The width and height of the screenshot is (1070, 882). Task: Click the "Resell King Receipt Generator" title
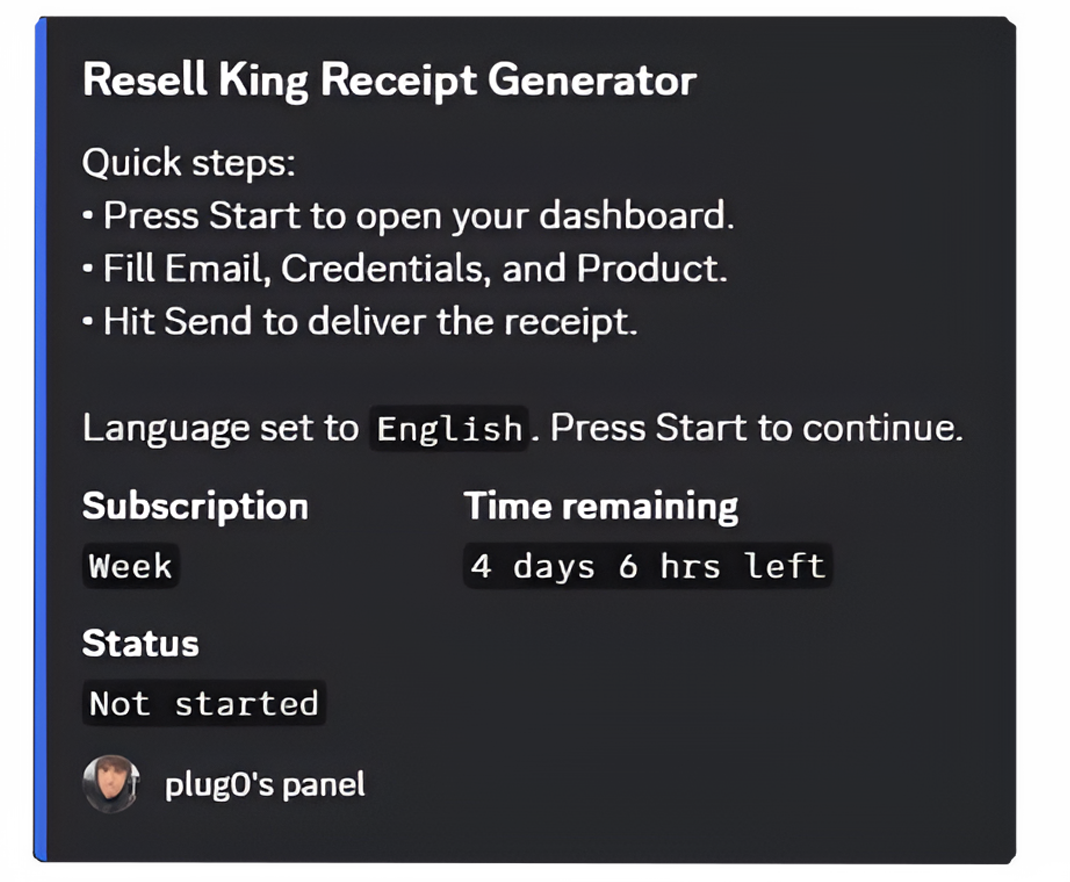(389, 80)
